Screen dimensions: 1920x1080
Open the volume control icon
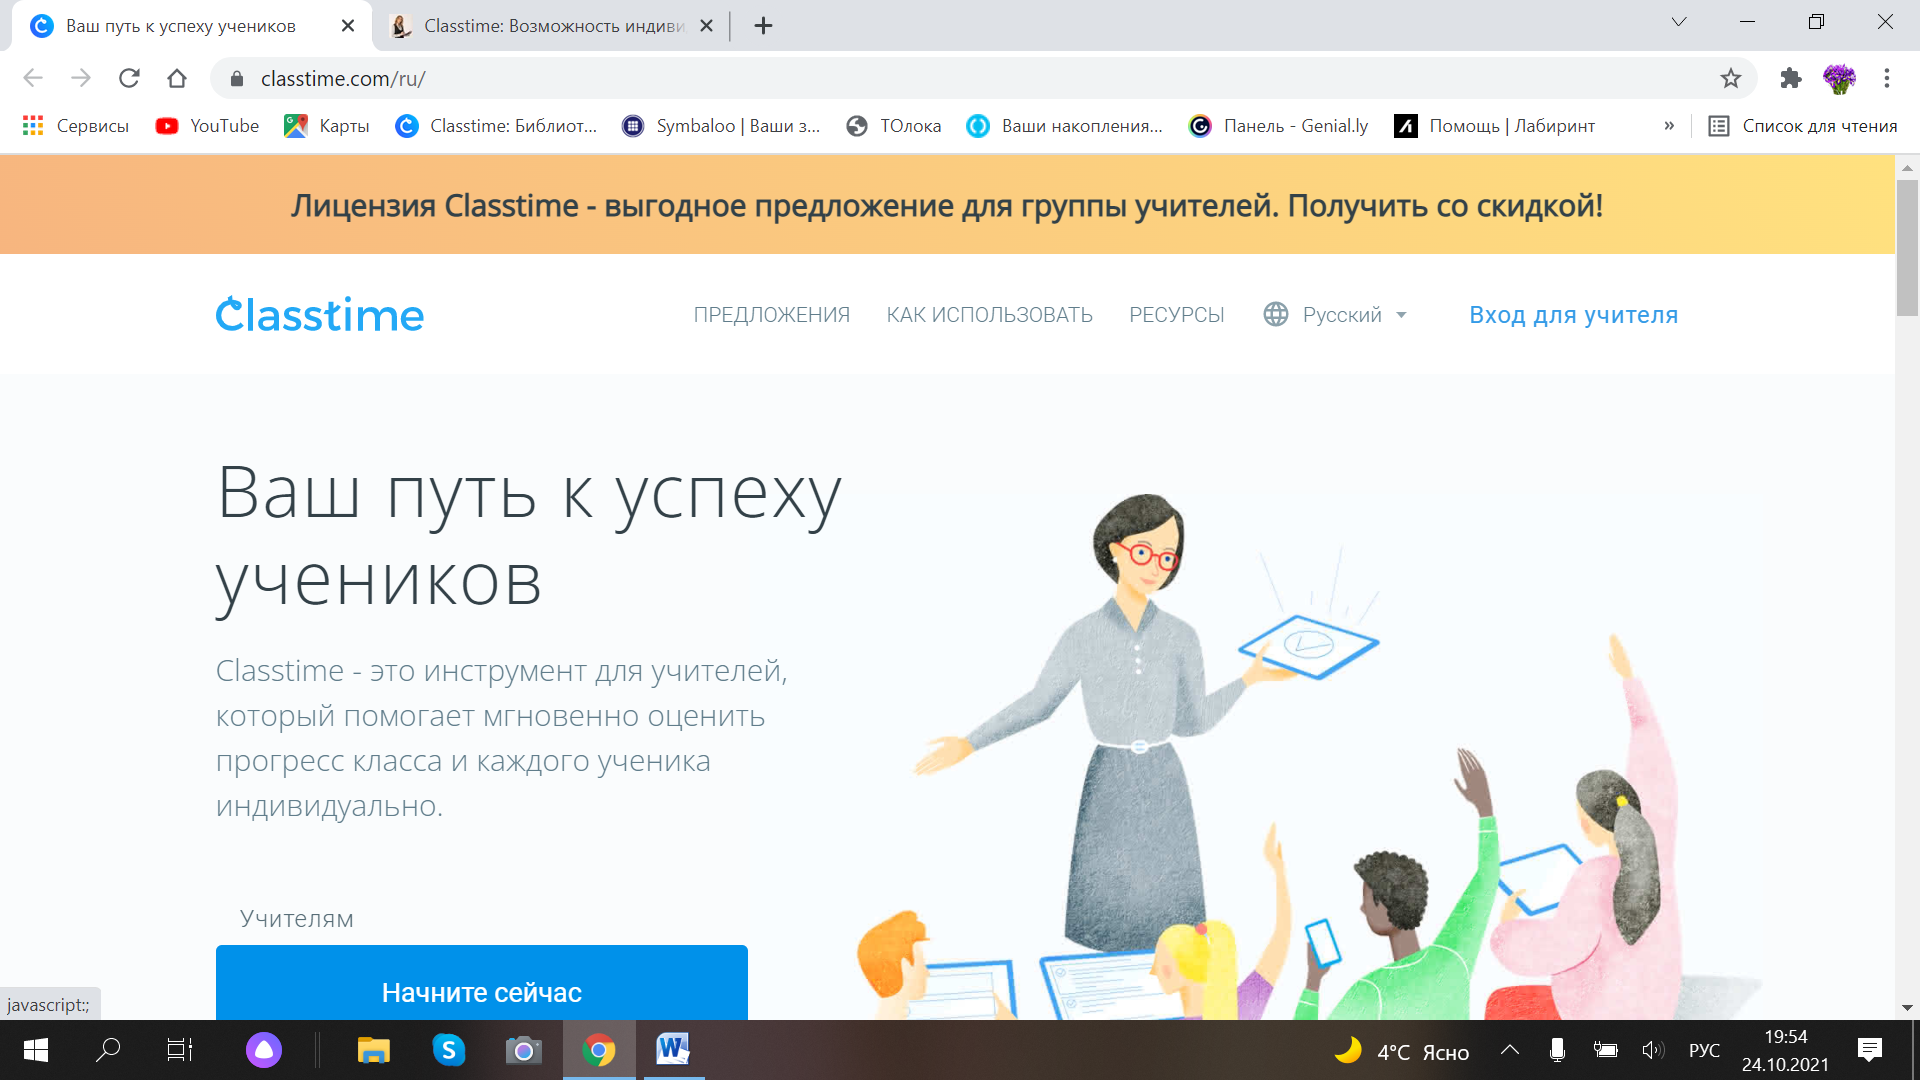click(x=1653, y=1050)
